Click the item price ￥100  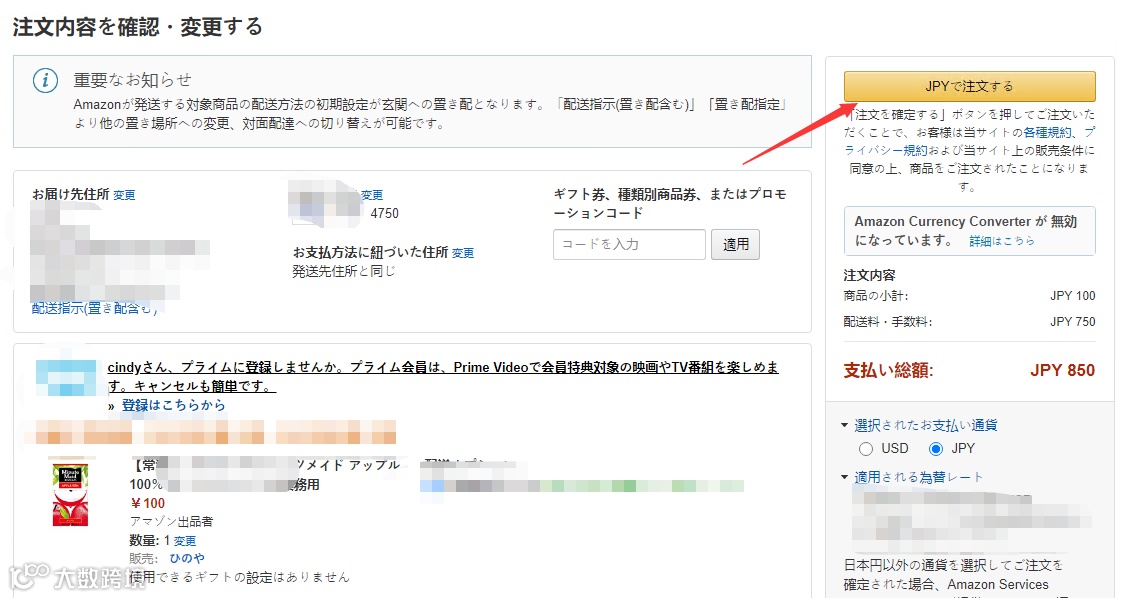[x=148, y=503]
